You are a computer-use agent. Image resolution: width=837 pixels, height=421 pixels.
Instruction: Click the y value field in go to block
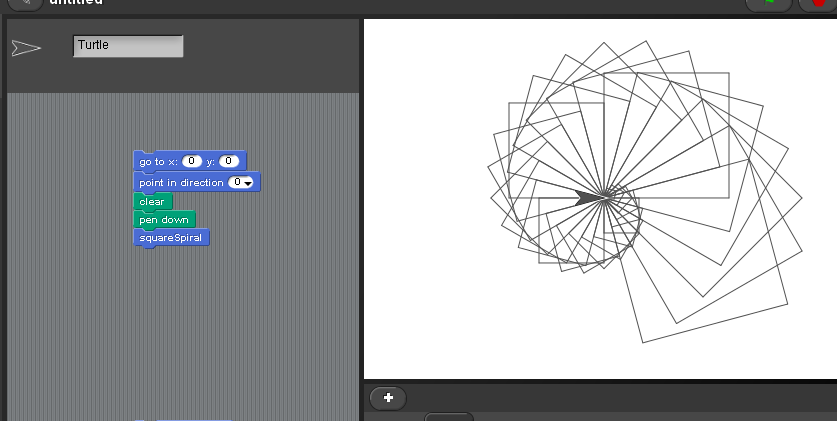228,161
